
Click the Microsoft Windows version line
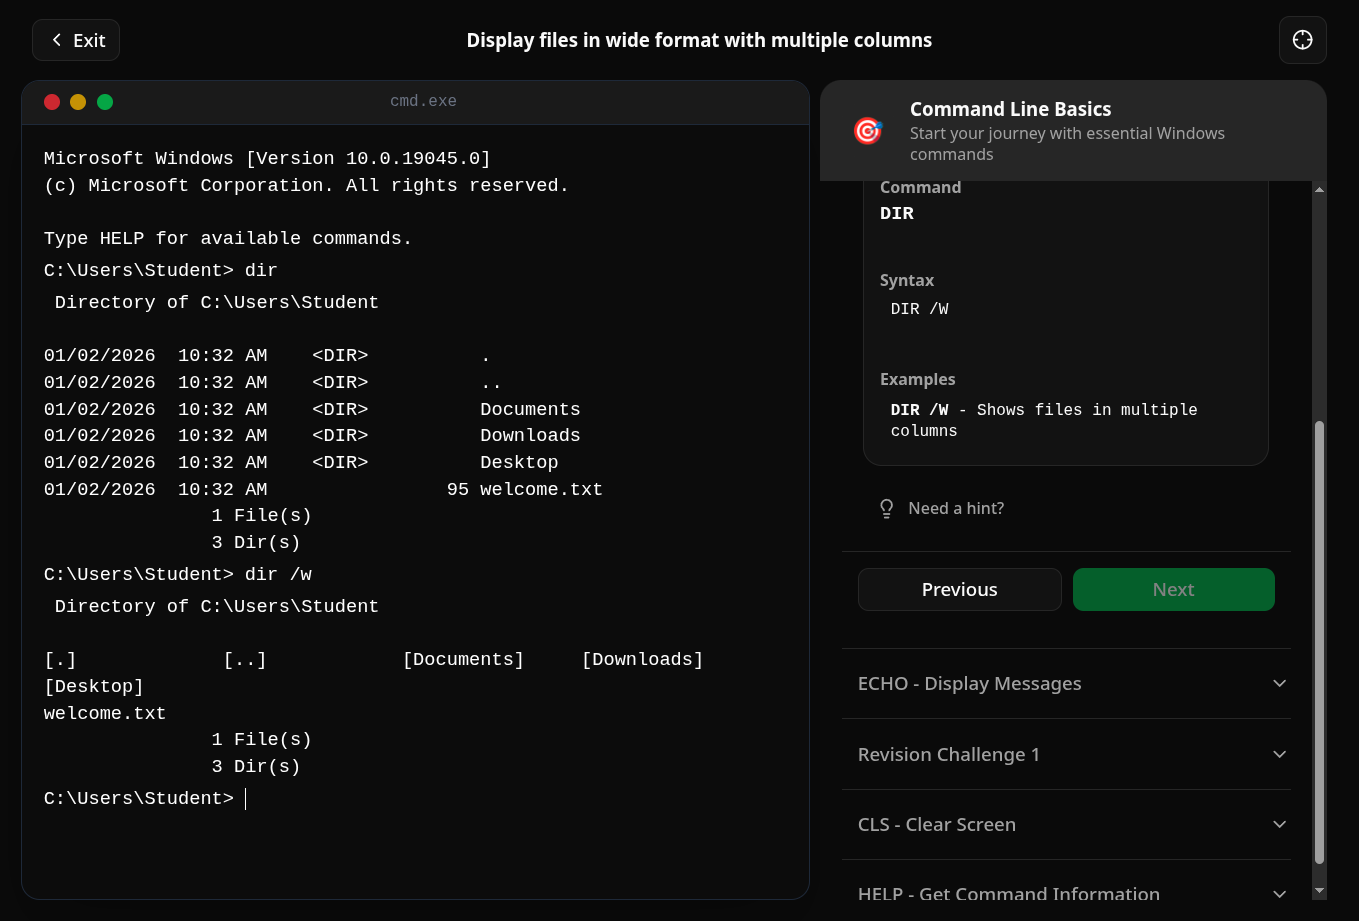267,158
